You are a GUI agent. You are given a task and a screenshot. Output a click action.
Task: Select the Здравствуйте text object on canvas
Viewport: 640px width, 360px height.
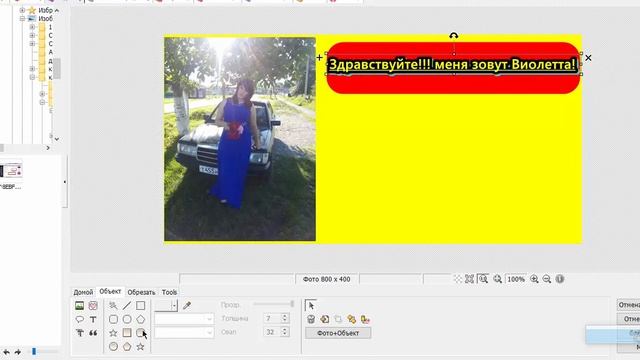tap(452, 64)
